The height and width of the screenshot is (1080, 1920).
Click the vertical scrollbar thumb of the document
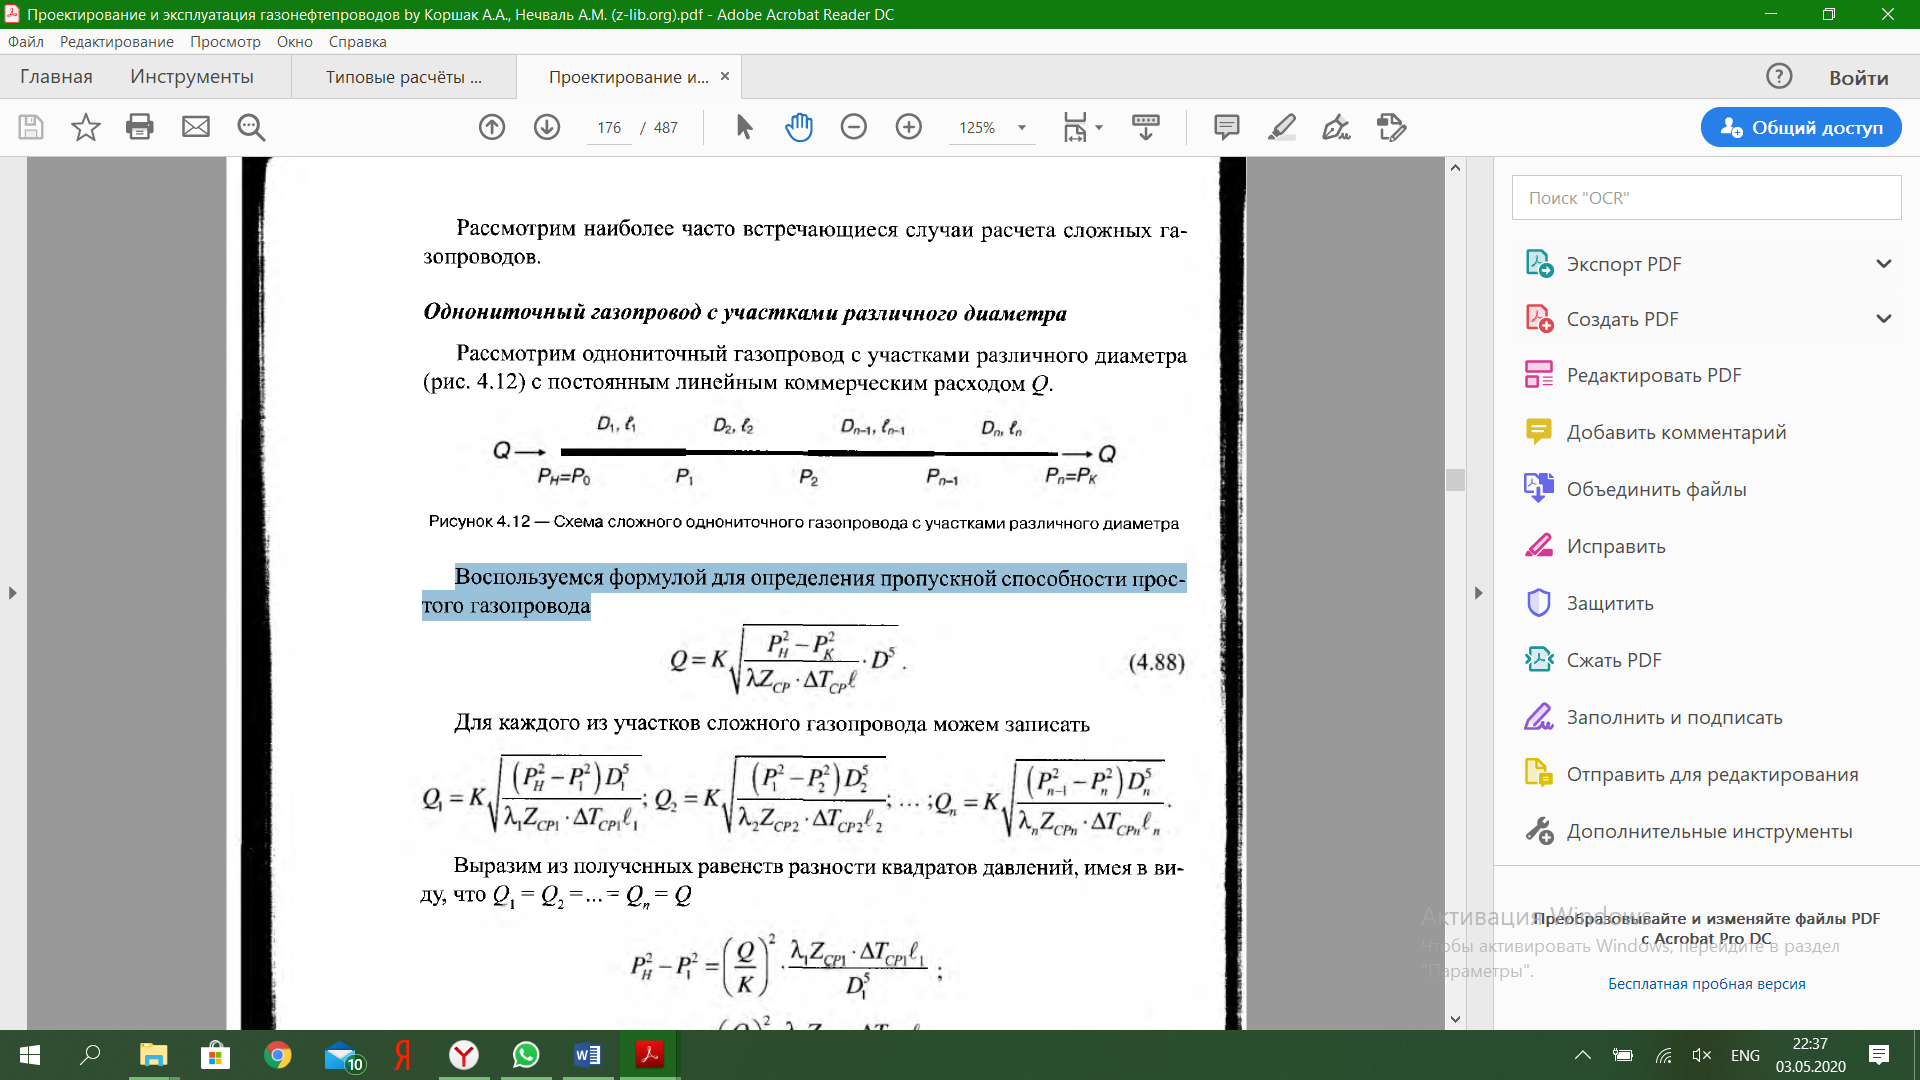(1456, 479)
